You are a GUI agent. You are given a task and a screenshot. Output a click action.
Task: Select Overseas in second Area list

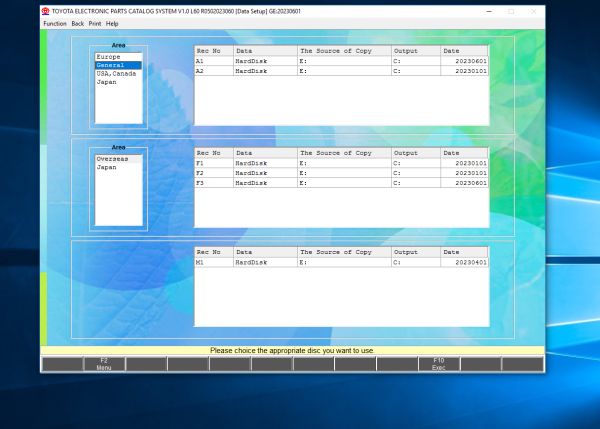118,159
